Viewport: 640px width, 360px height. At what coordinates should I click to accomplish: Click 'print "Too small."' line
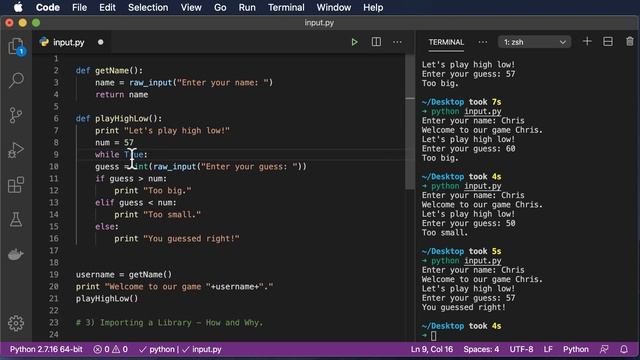tap(158, 214)
